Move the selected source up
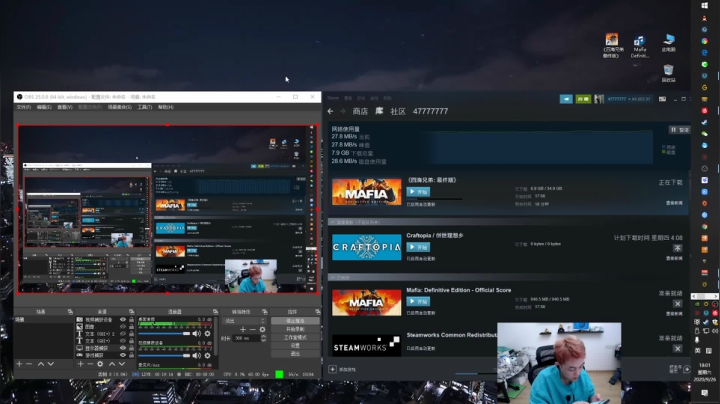Image resolution: width=720 pixels, height=404 pixels. click(x=112, y=364)
